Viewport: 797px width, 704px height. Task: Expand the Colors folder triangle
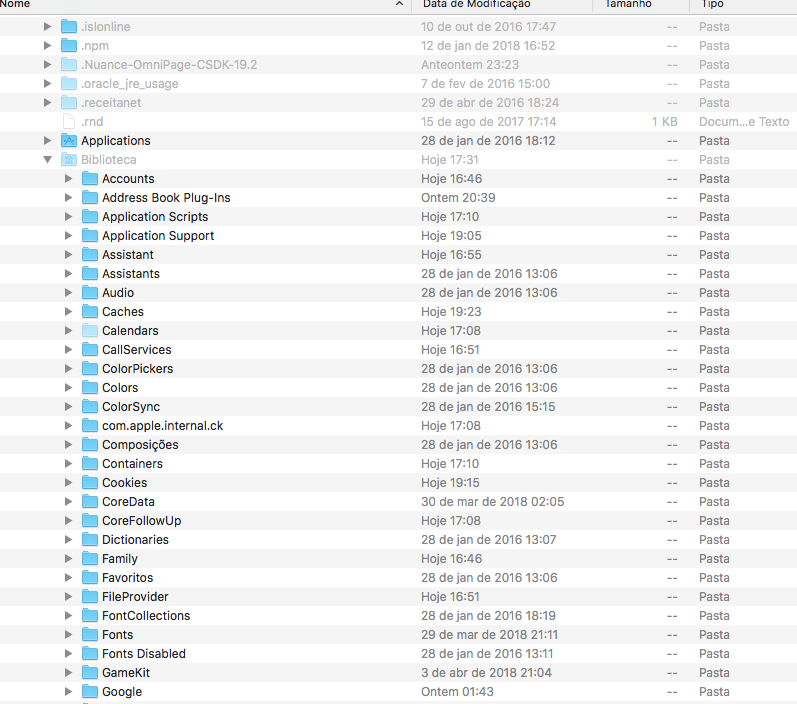(x=68, y=387)
